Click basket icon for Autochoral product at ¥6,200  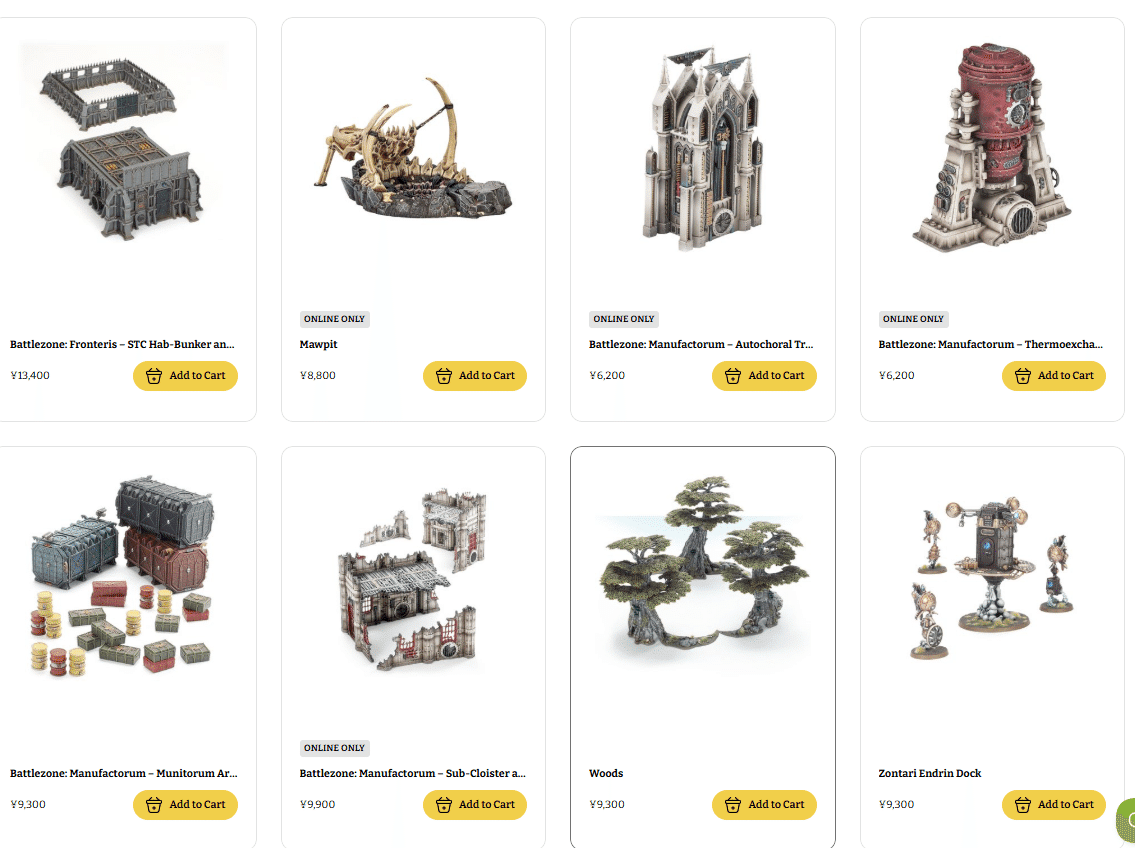[733, 376]
